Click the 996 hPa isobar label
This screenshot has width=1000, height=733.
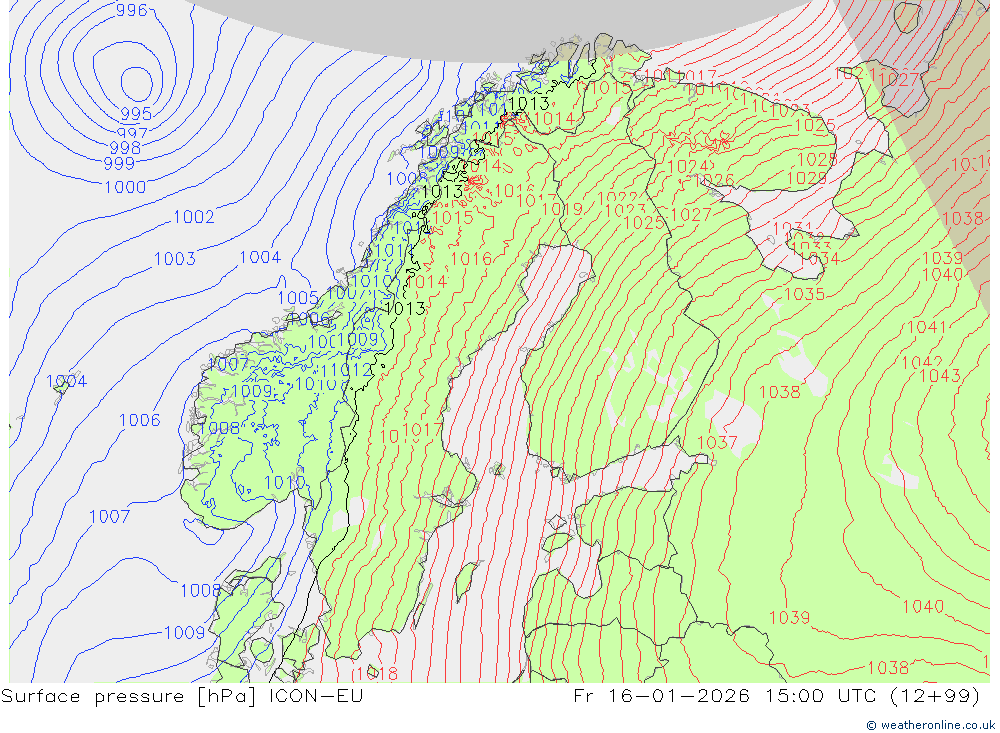pos(131,10)
